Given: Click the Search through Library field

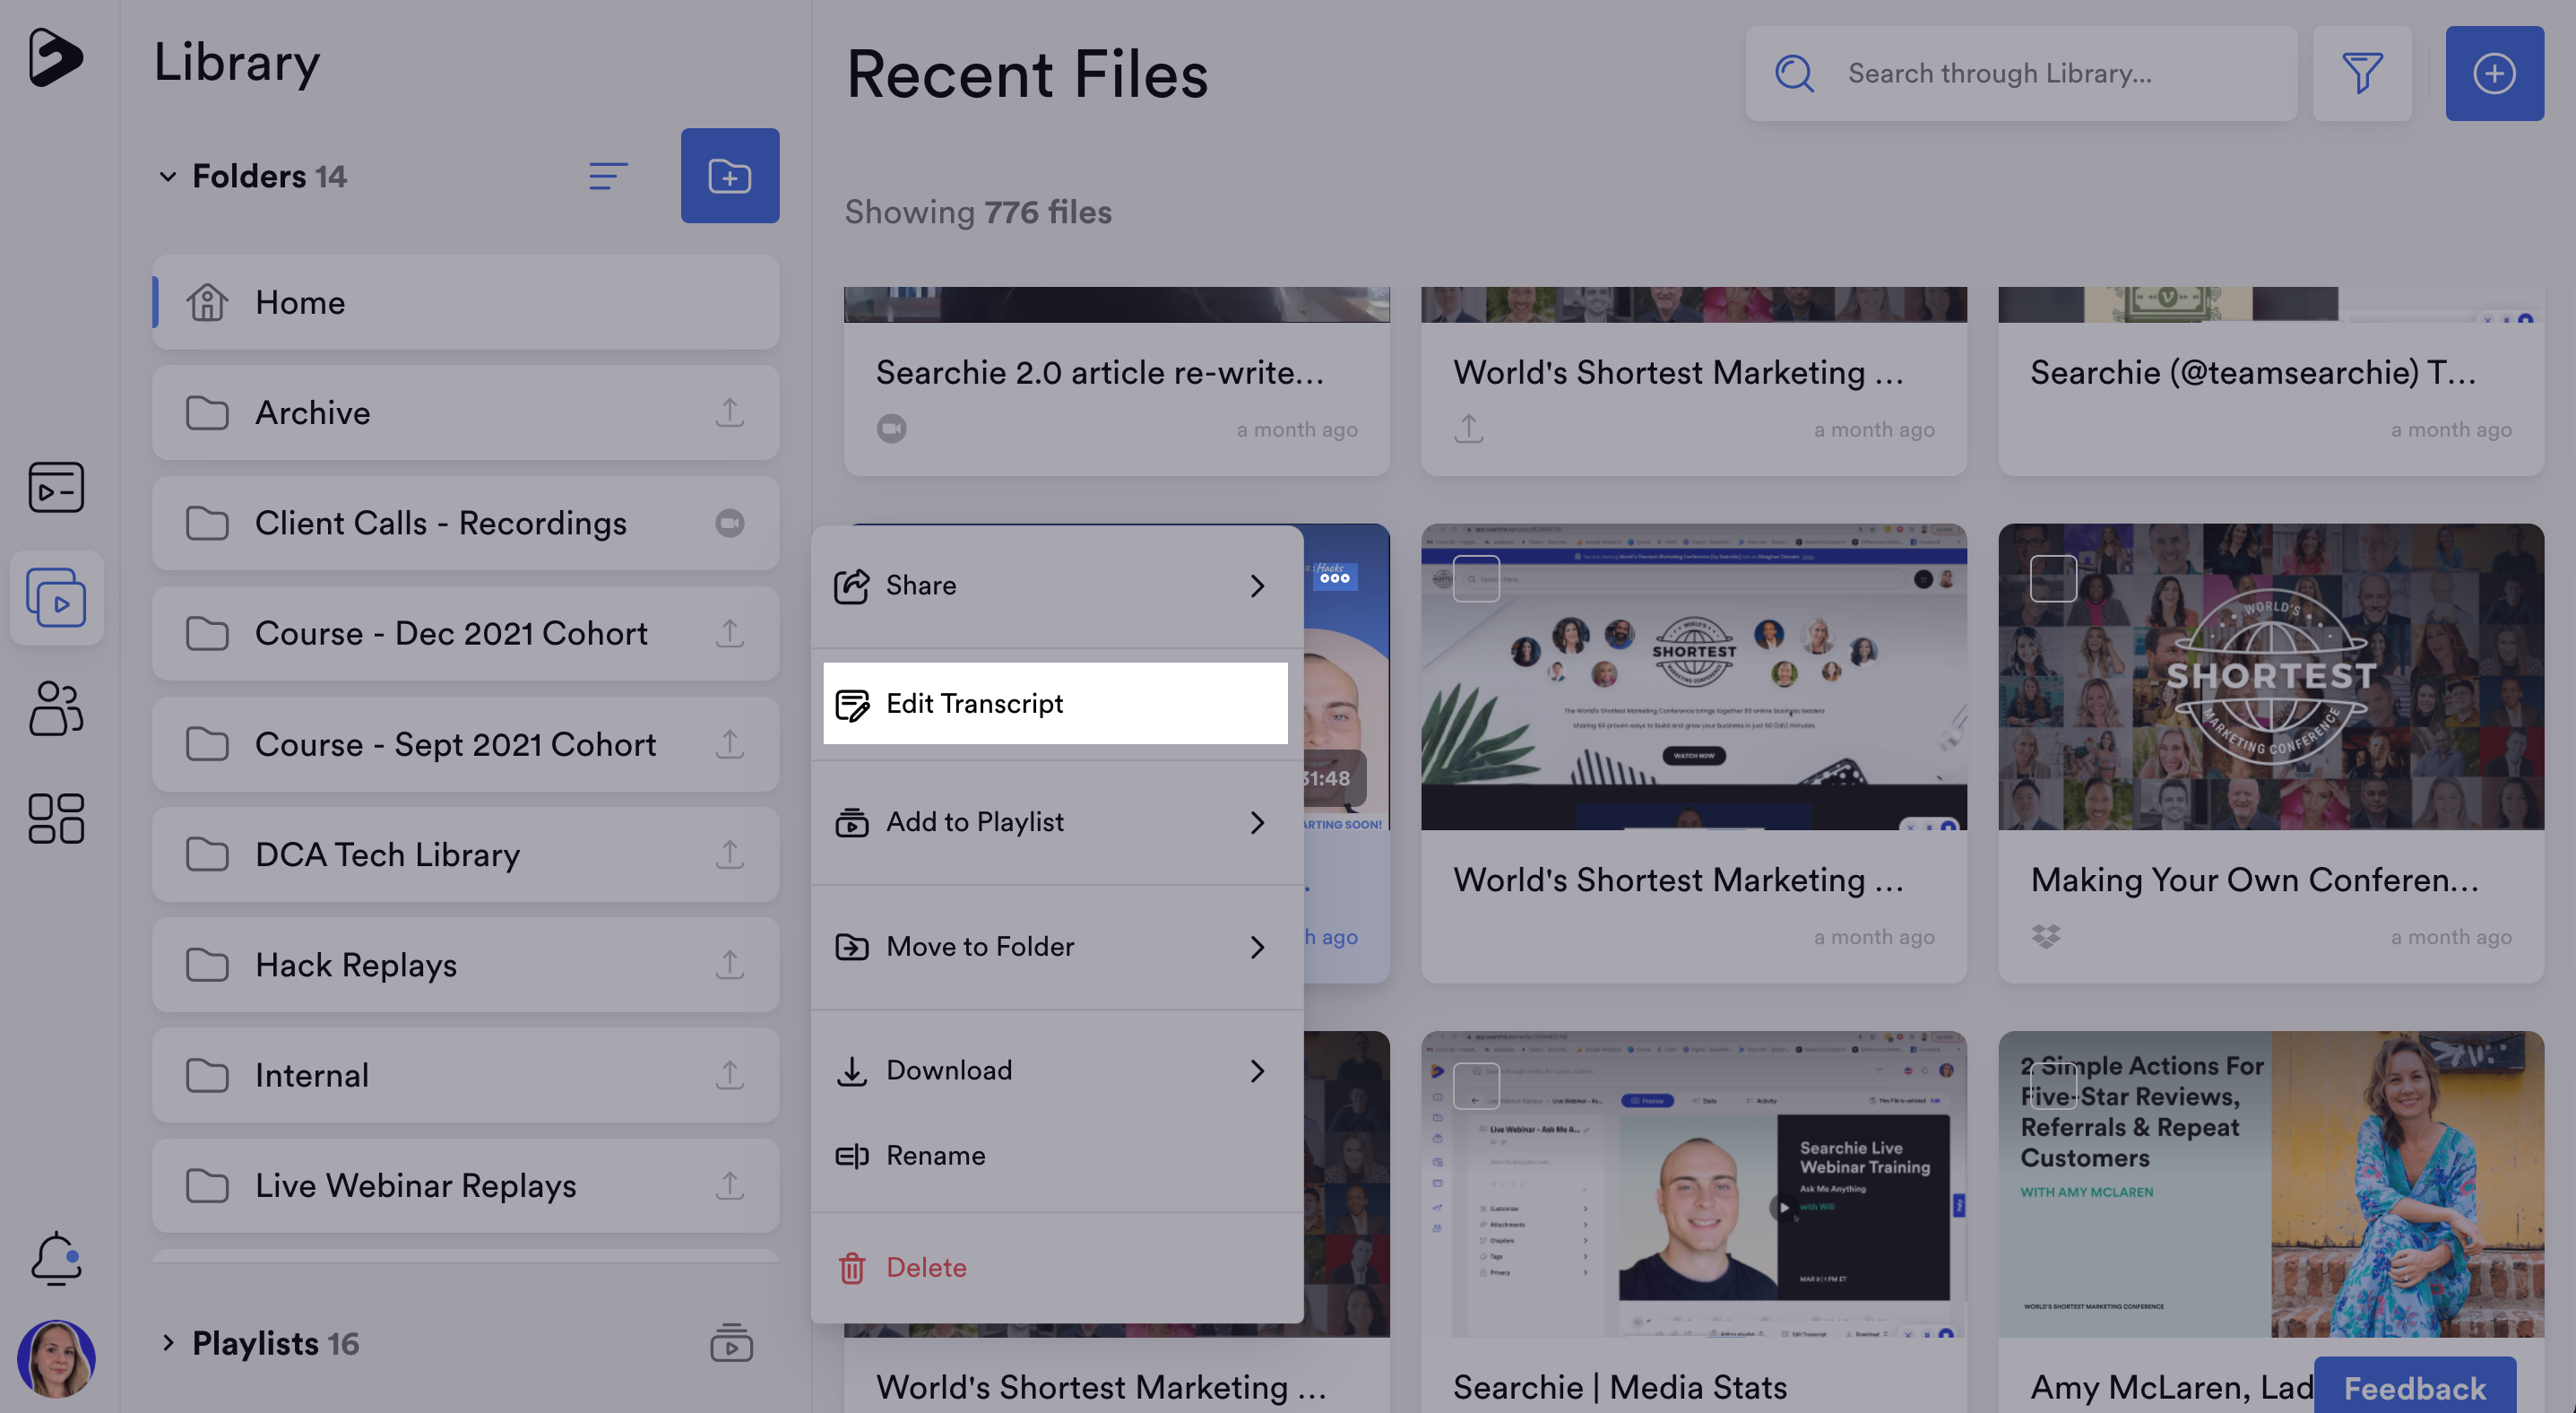Looking at the screenshot, I should pos(2021,73).
